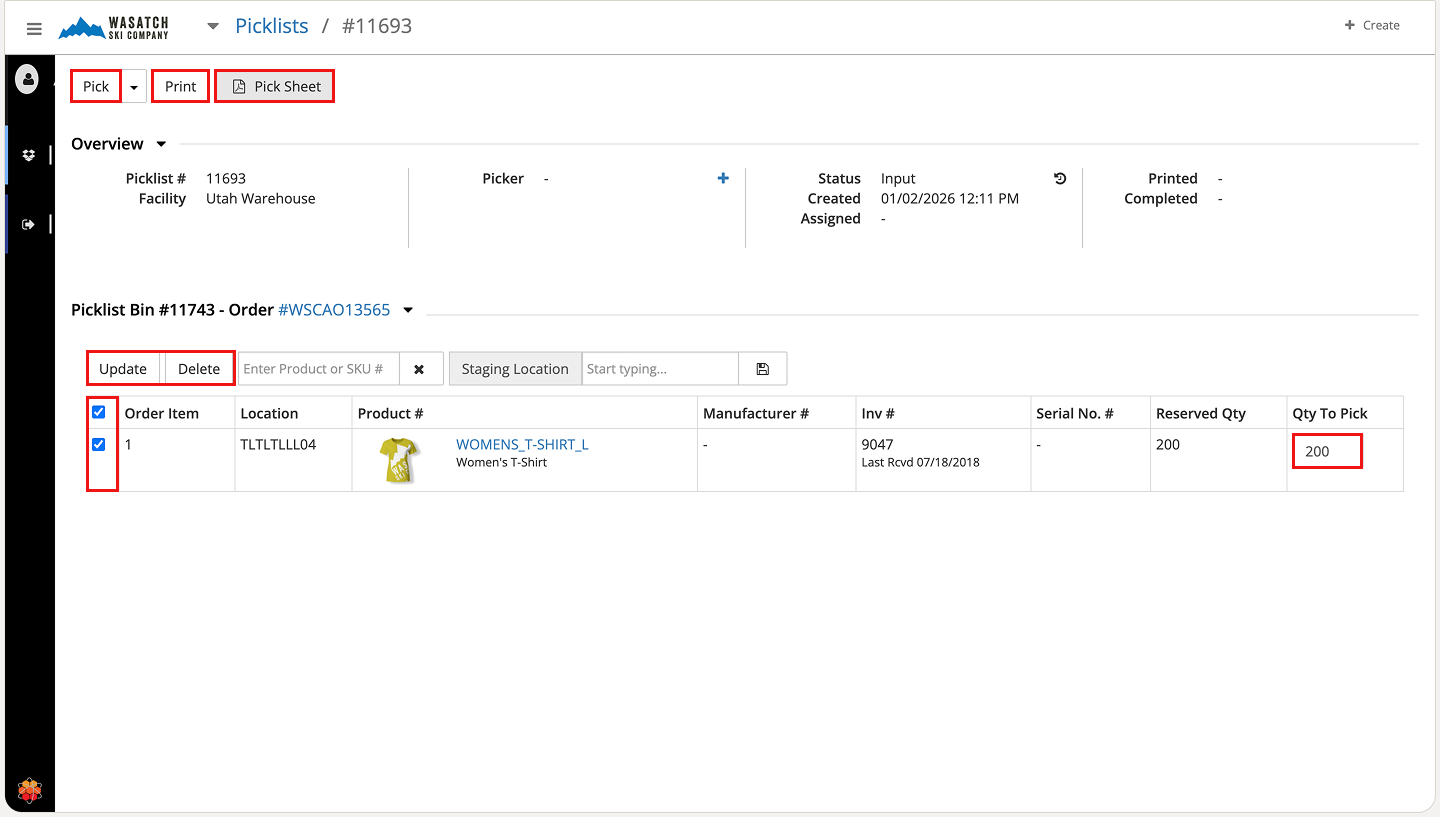Toggle the select-all checkbox in table header

point(99,412)
